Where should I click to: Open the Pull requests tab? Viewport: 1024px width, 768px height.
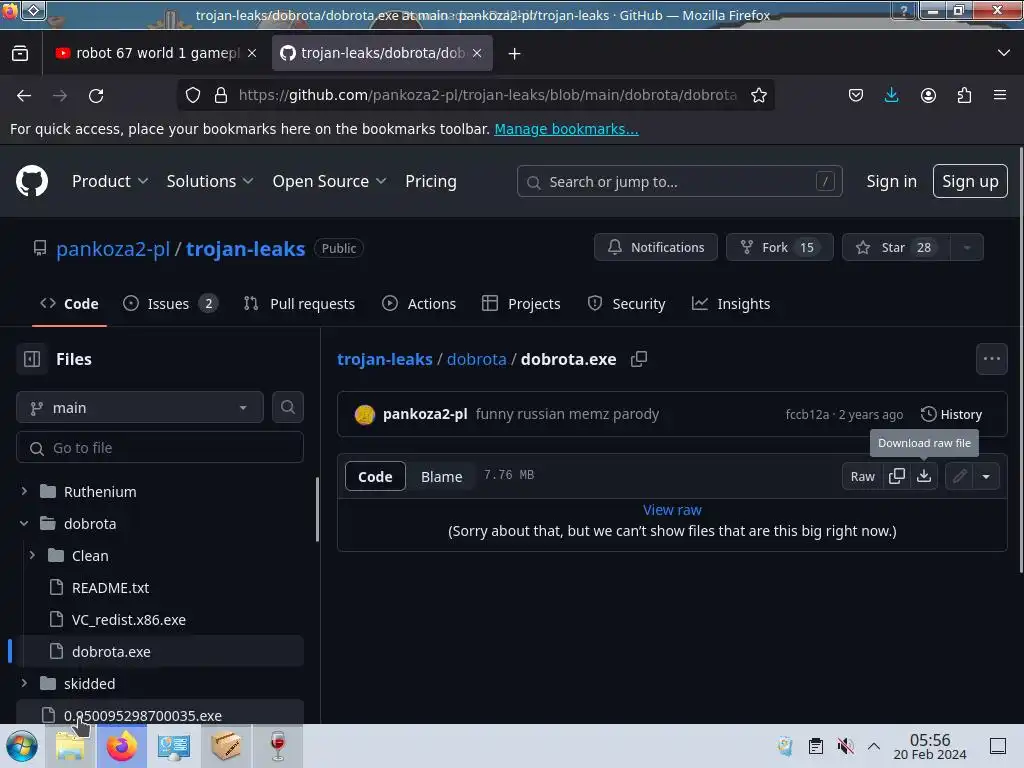click(x=299, y=304)
